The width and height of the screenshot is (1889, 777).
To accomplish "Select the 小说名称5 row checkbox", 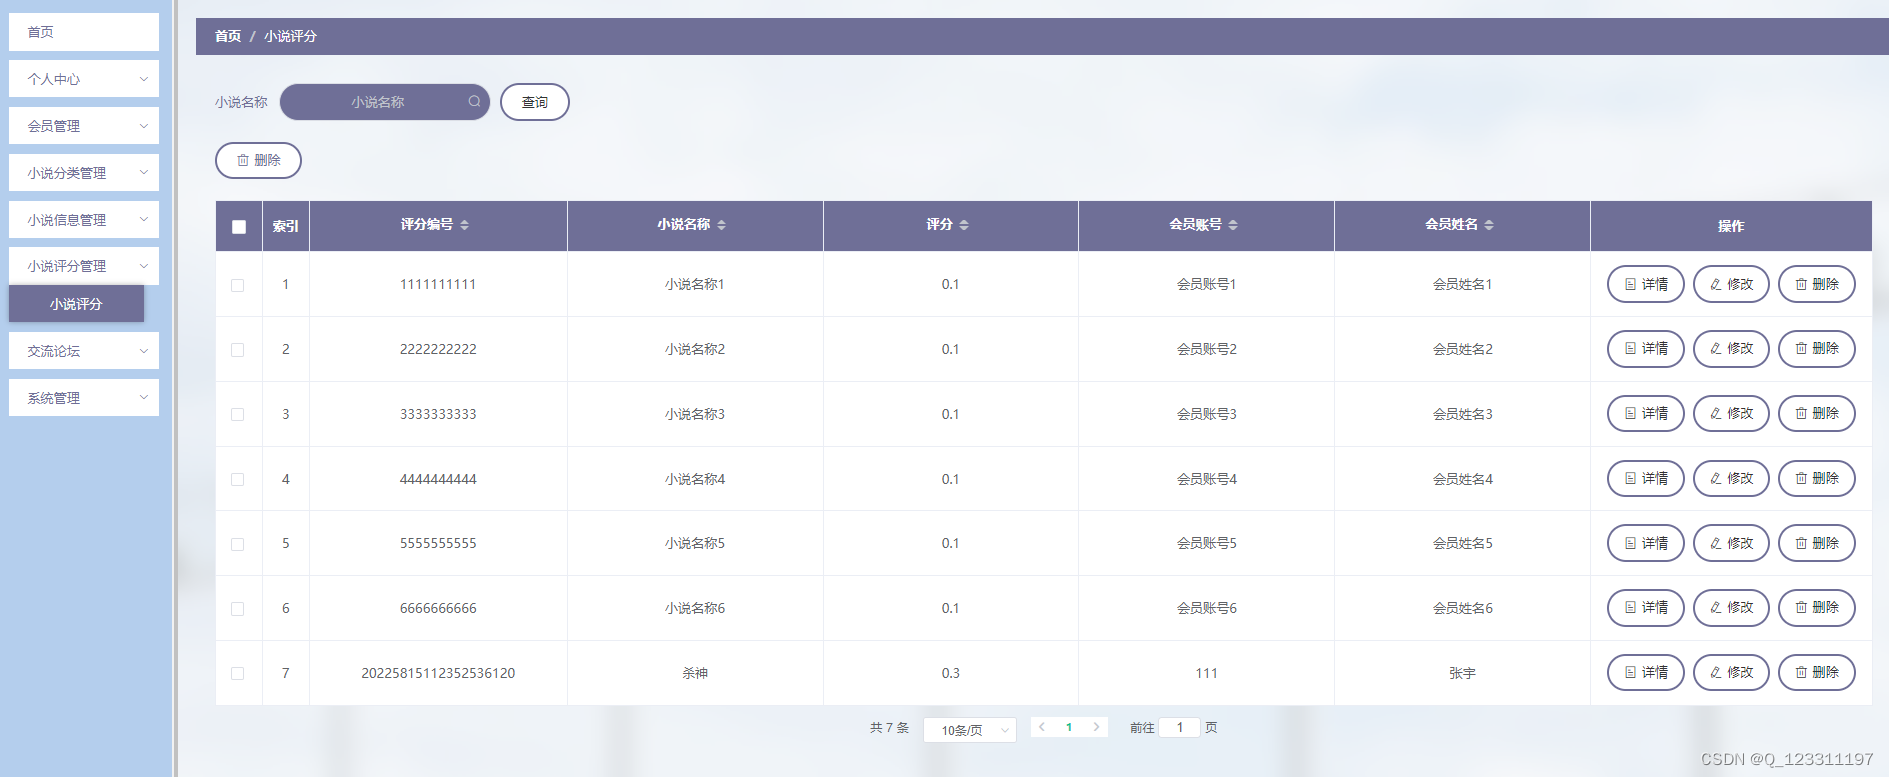I will point(238,544).
